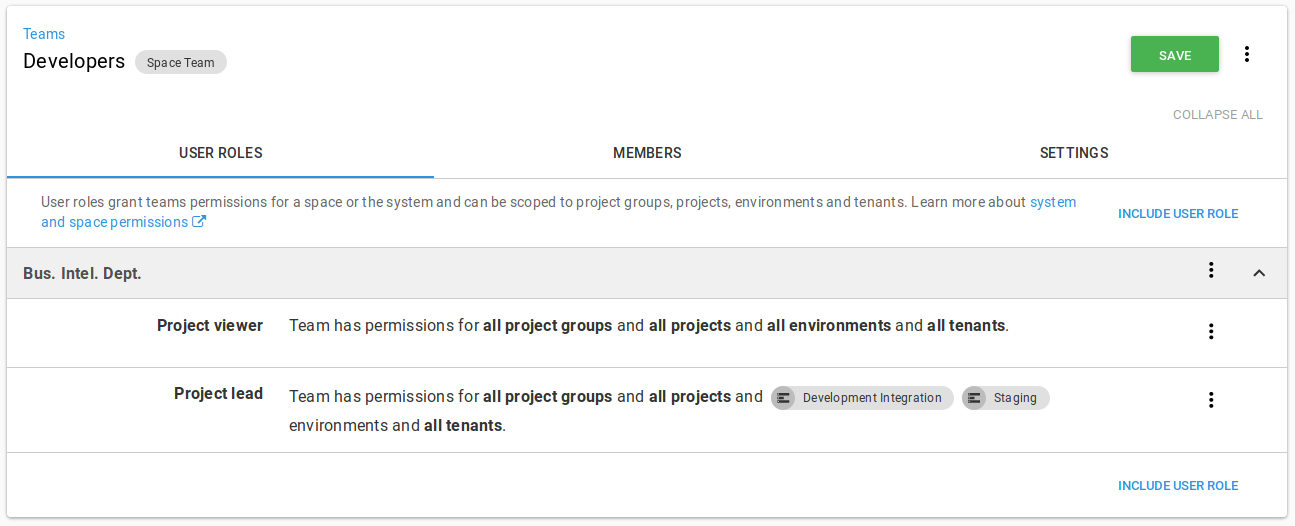Click the Space Team chip
This screenshot has height=526, width=1295.
(x=181, y=62)
